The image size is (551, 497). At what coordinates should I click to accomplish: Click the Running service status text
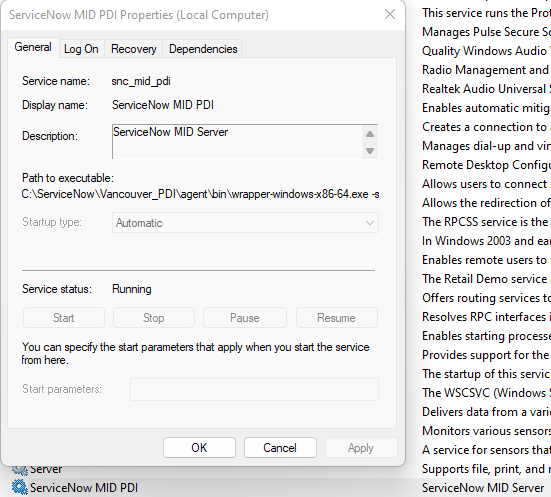pyautogui.click(x=132, y=289)
